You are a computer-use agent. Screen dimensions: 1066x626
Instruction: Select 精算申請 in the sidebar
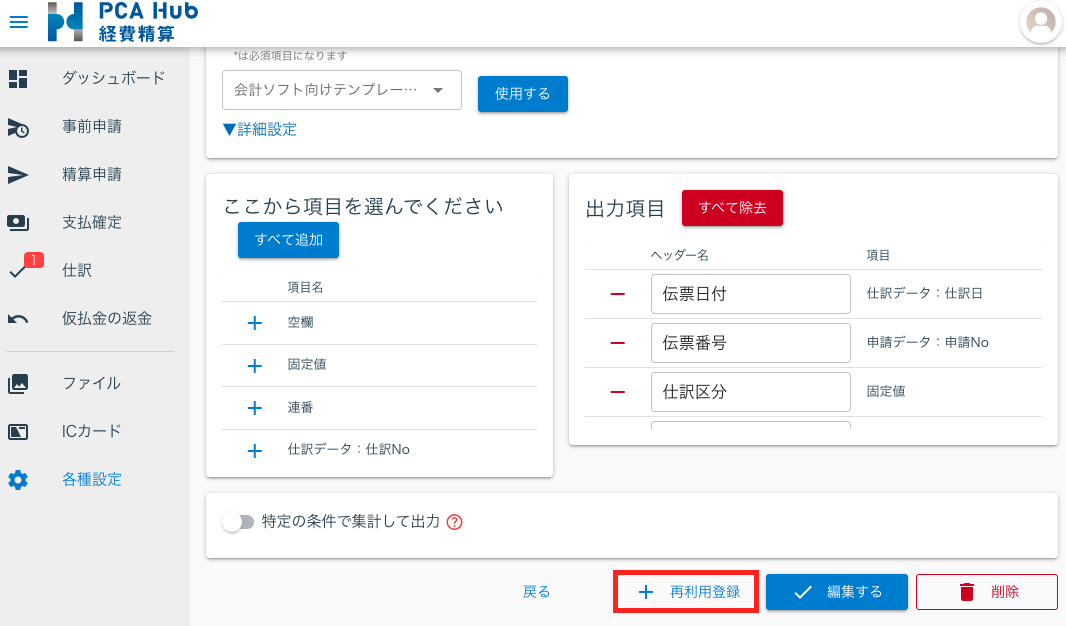pos(18,174)
